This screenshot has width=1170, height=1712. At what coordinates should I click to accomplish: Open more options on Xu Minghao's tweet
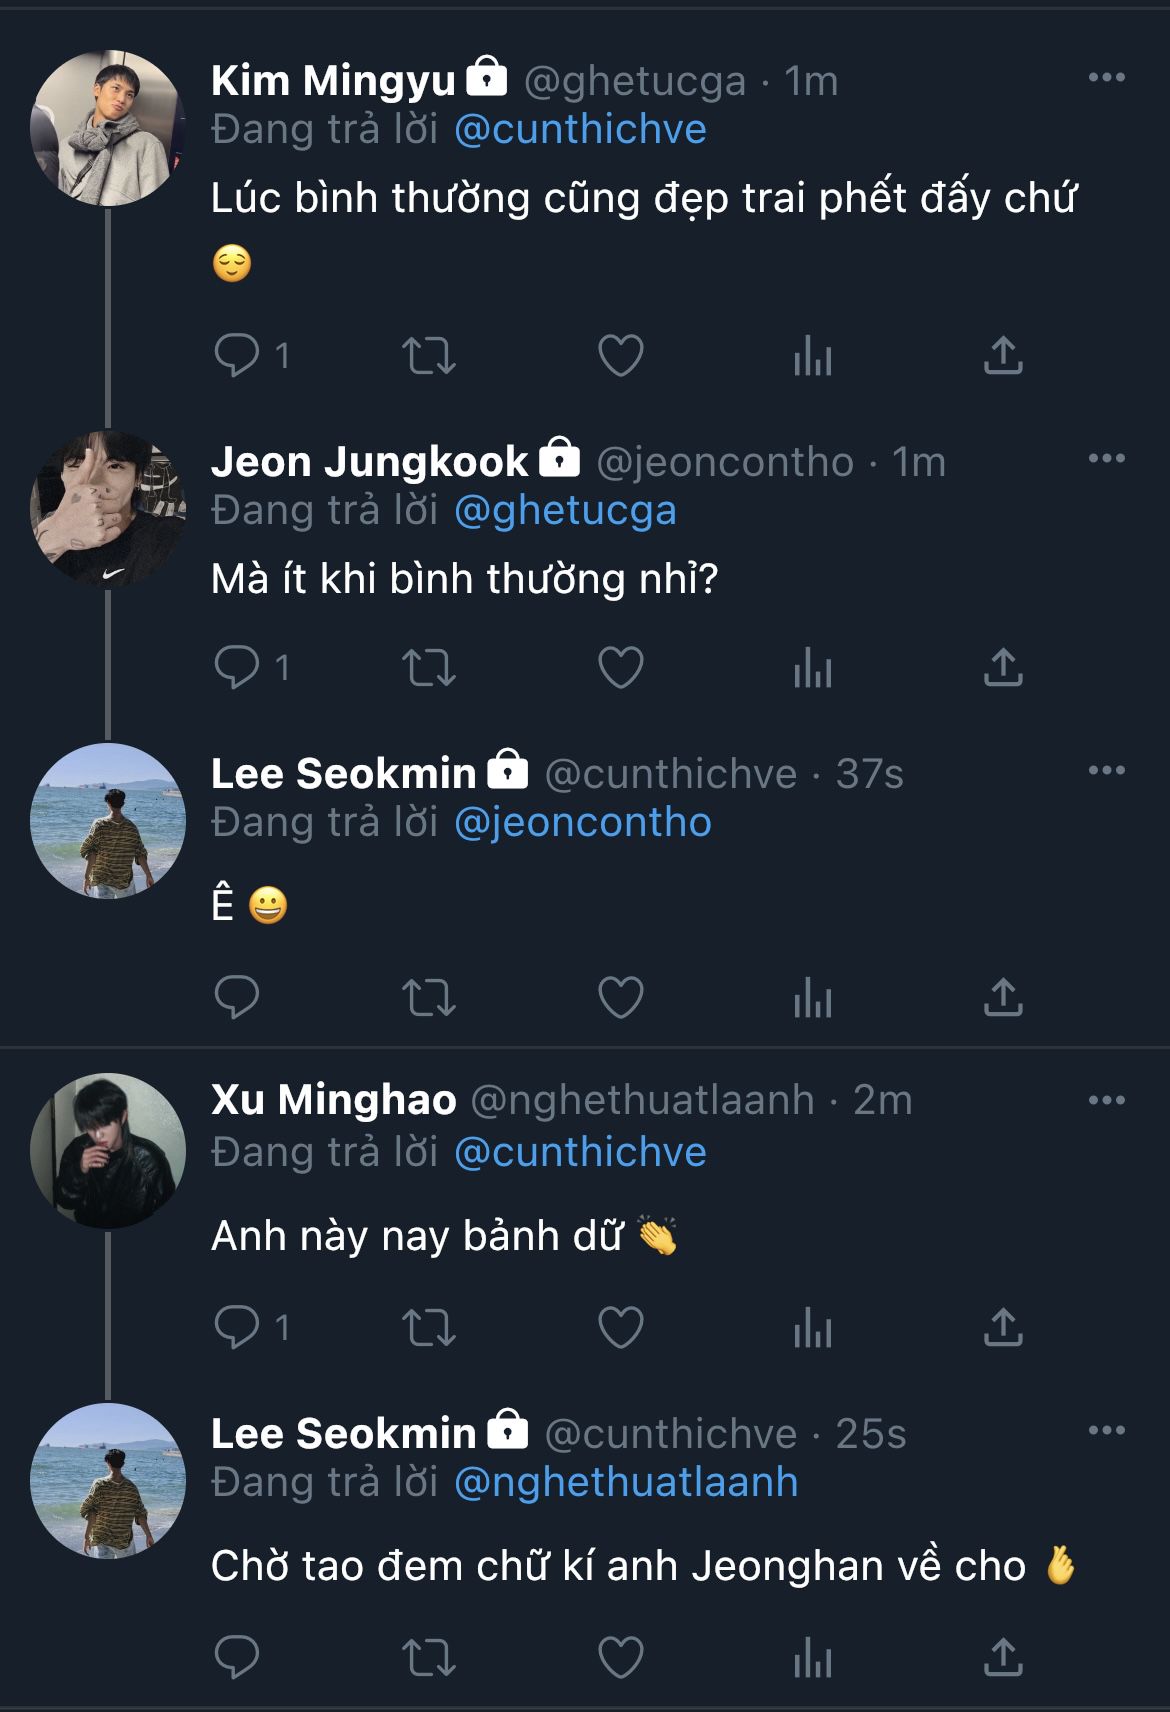point(1106,1100)
